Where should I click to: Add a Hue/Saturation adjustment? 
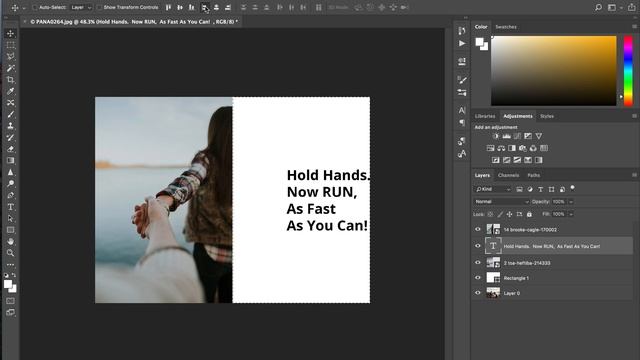[x=490, y=148]
